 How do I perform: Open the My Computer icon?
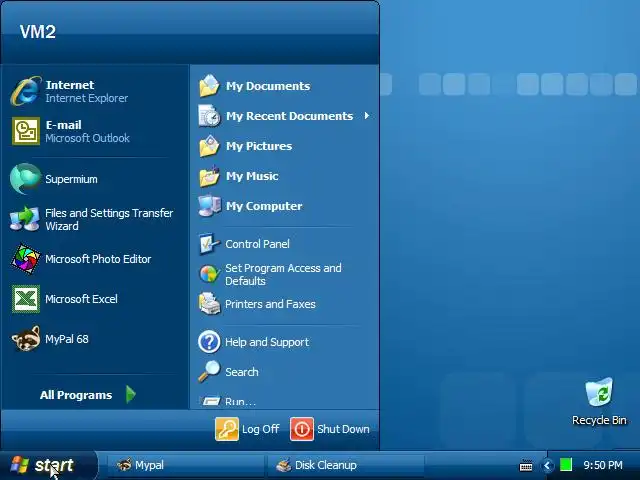click(x=209, y=206)
